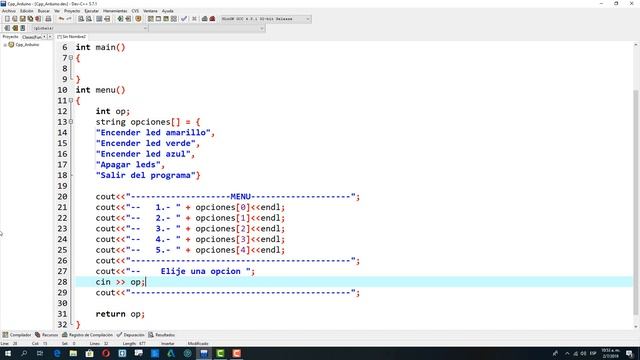Screen dimensions: 640x360
Task: Switch to the Clases side panel tab
Action: (x=31, y=37)
